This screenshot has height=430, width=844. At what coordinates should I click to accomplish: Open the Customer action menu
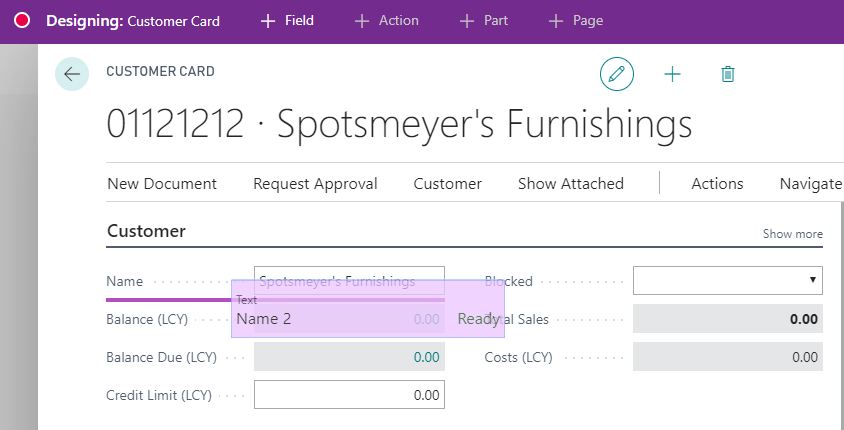(447, 184)
